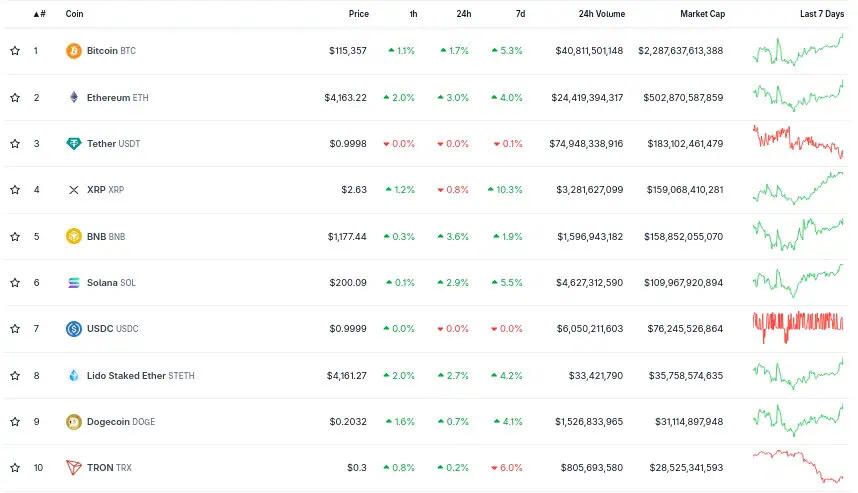This screenshot has height=493, width=858.
Task: Star the TRON row as favorite
Action: click(x=15, y=467)
